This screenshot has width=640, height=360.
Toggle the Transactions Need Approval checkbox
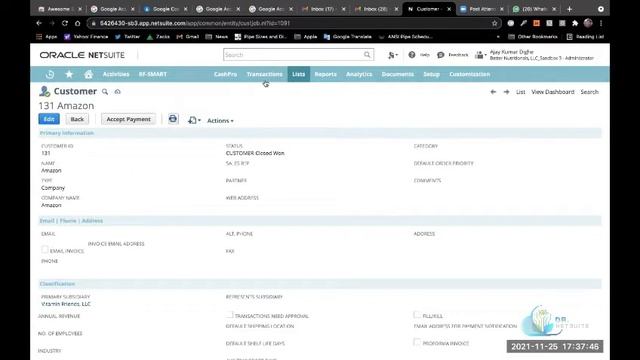point(230,315)
